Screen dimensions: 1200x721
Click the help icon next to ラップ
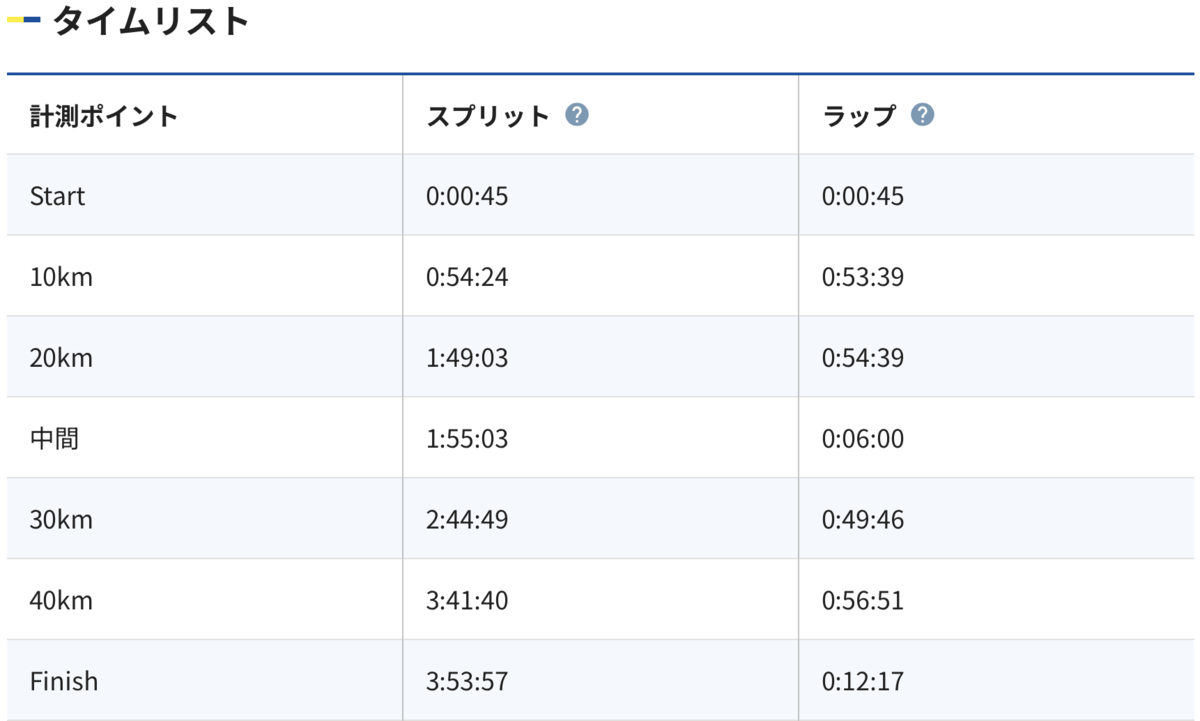click(922, 115)
